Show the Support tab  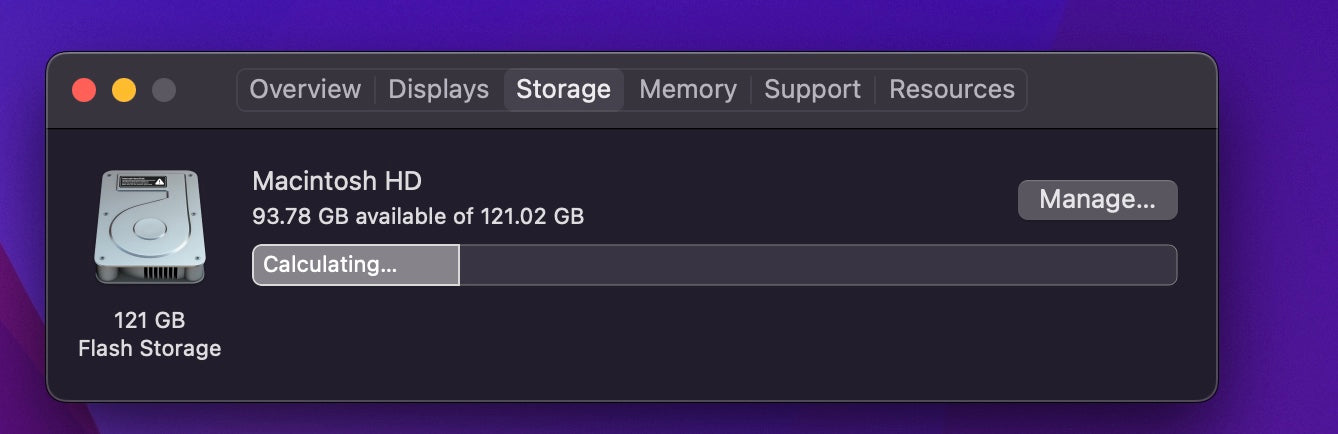[812, 89]
